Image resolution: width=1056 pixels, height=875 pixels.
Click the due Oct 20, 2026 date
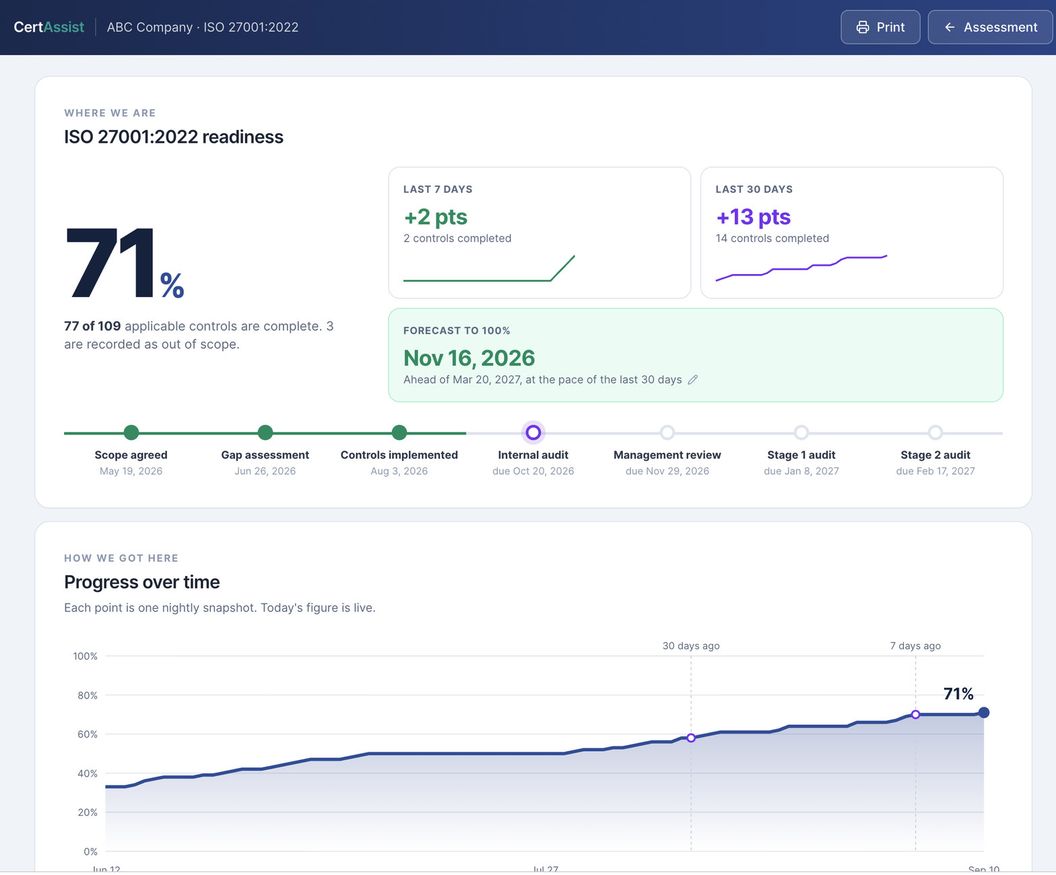533,472
